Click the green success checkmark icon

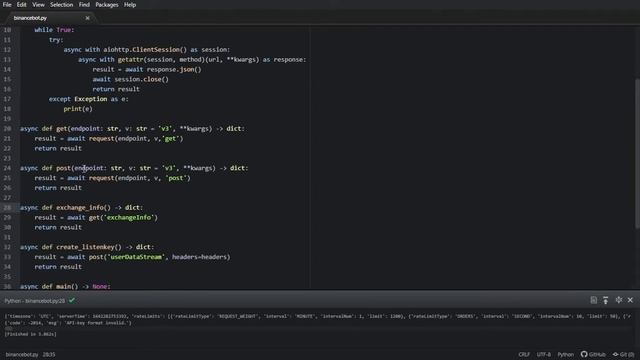pos(72,300)
